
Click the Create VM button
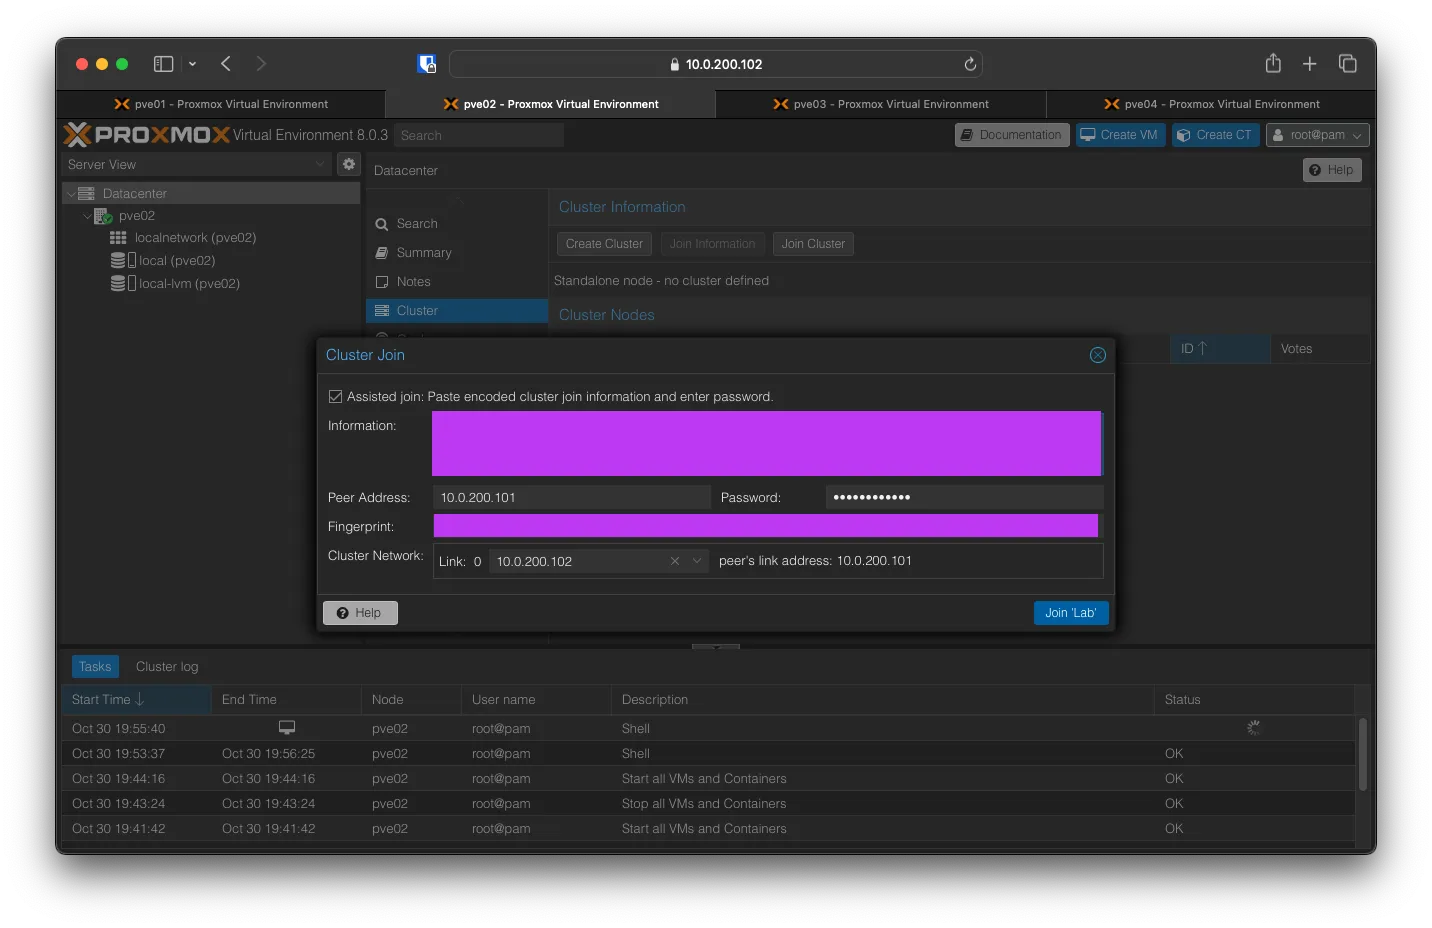(x=1120, y=135)
